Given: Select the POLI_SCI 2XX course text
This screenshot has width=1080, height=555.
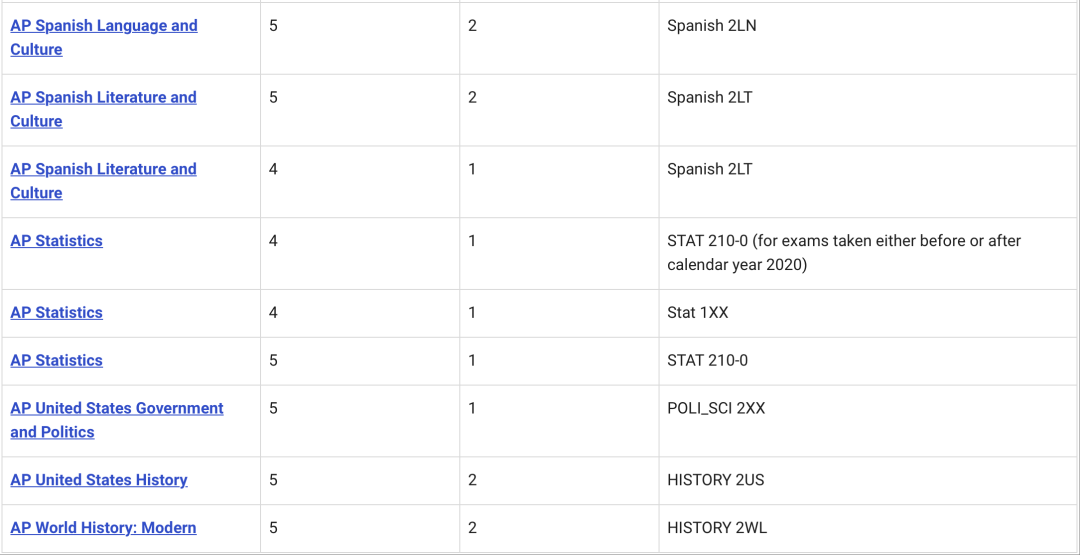Looking at the screenshot, I should tap(716, 408).
